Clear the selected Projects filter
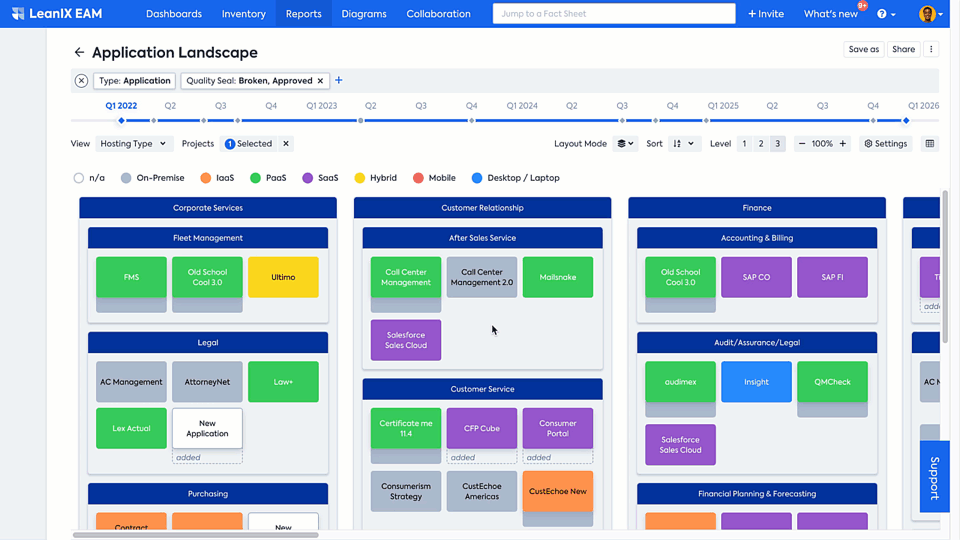The height and width of the screenshot is (540, 960). pyautogui.click(x=286, y=144)
